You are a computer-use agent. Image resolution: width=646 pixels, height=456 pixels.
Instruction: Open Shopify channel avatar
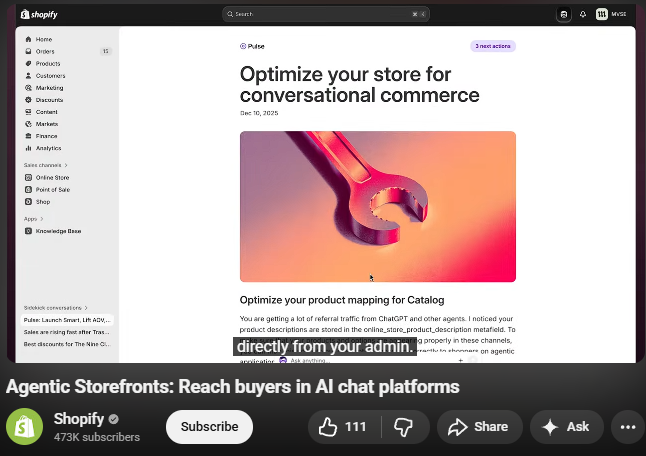point(24,427)
